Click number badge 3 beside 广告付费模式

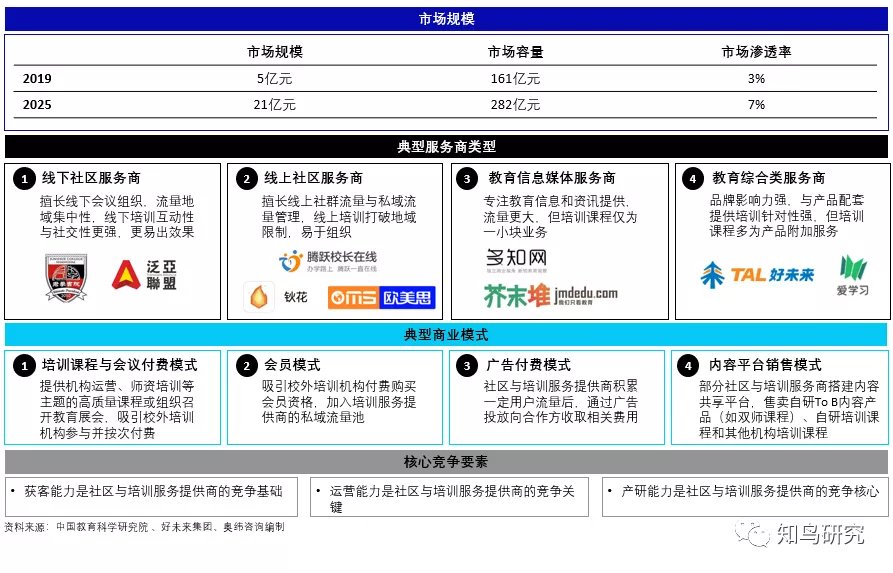(x=468, y=366)
